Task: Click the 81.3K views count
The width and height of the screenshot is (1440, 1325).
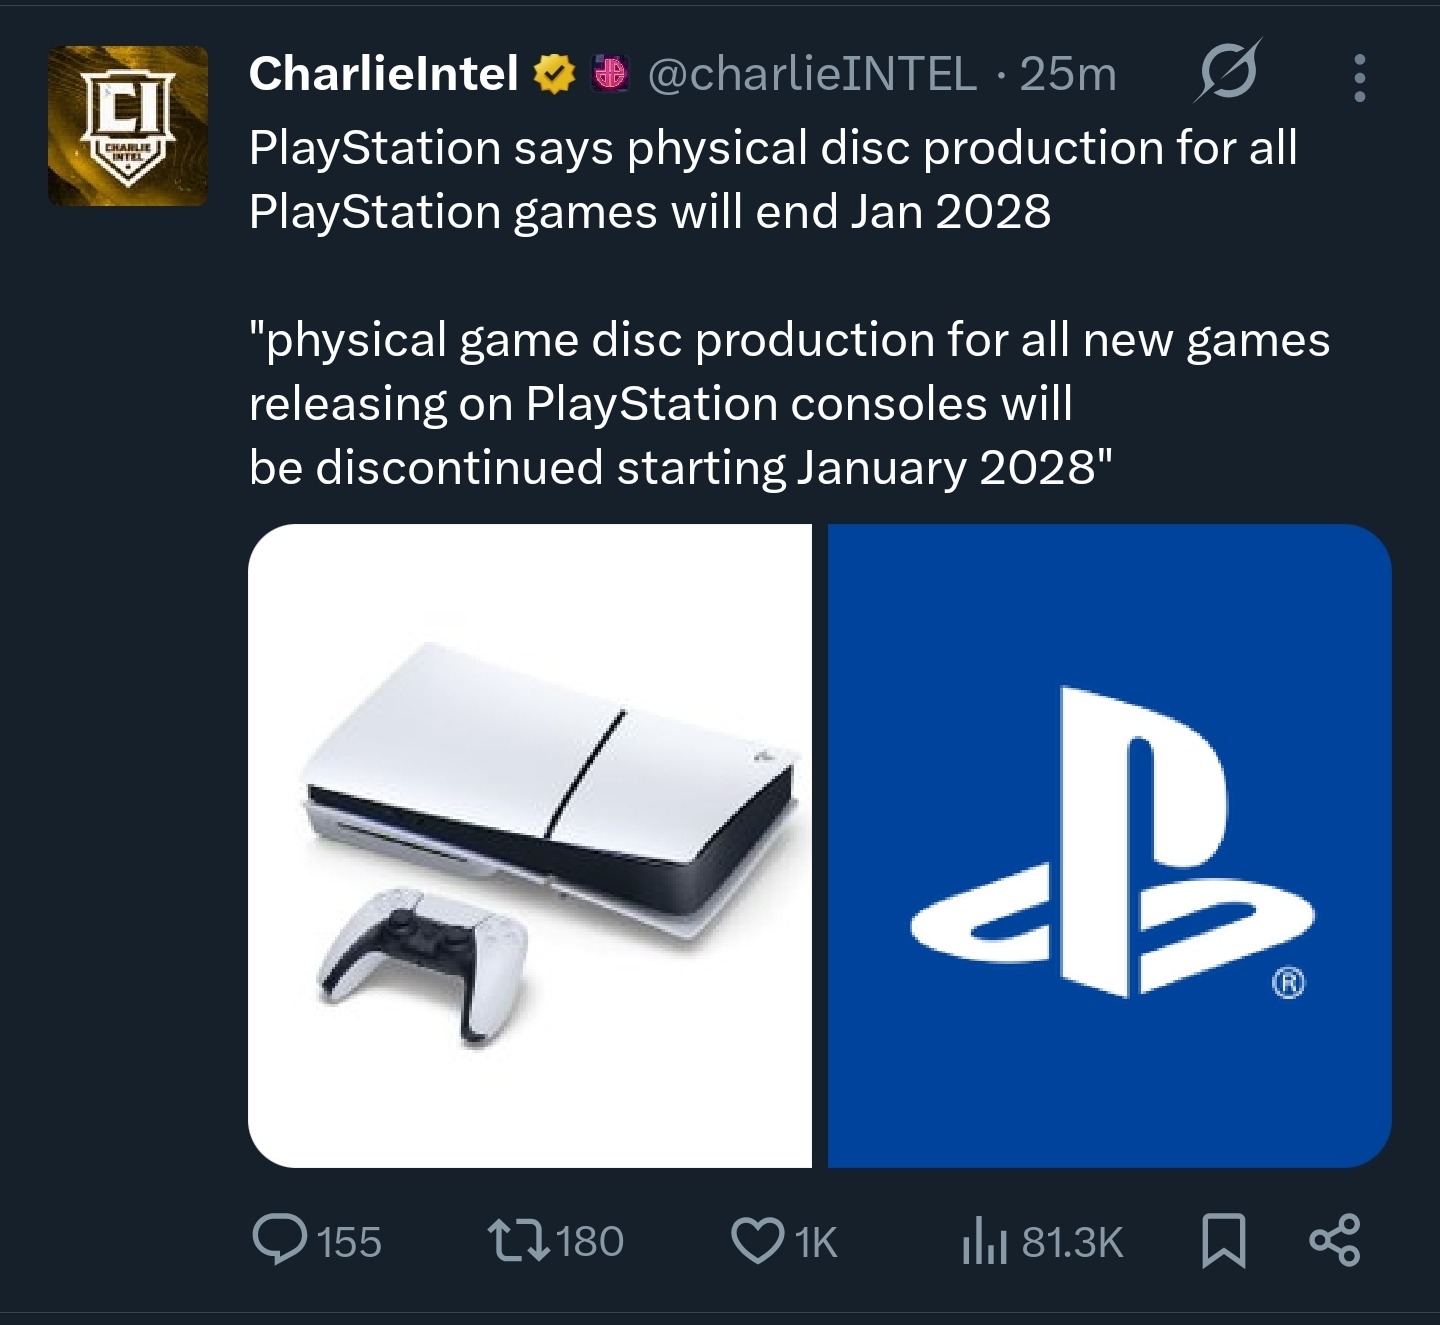Action: tap(1072, 1242)
